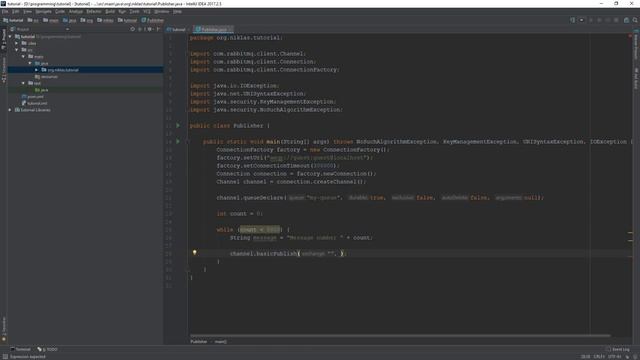Open the Code menu
This screenshot has height=360, width=640.
(60, 11)
